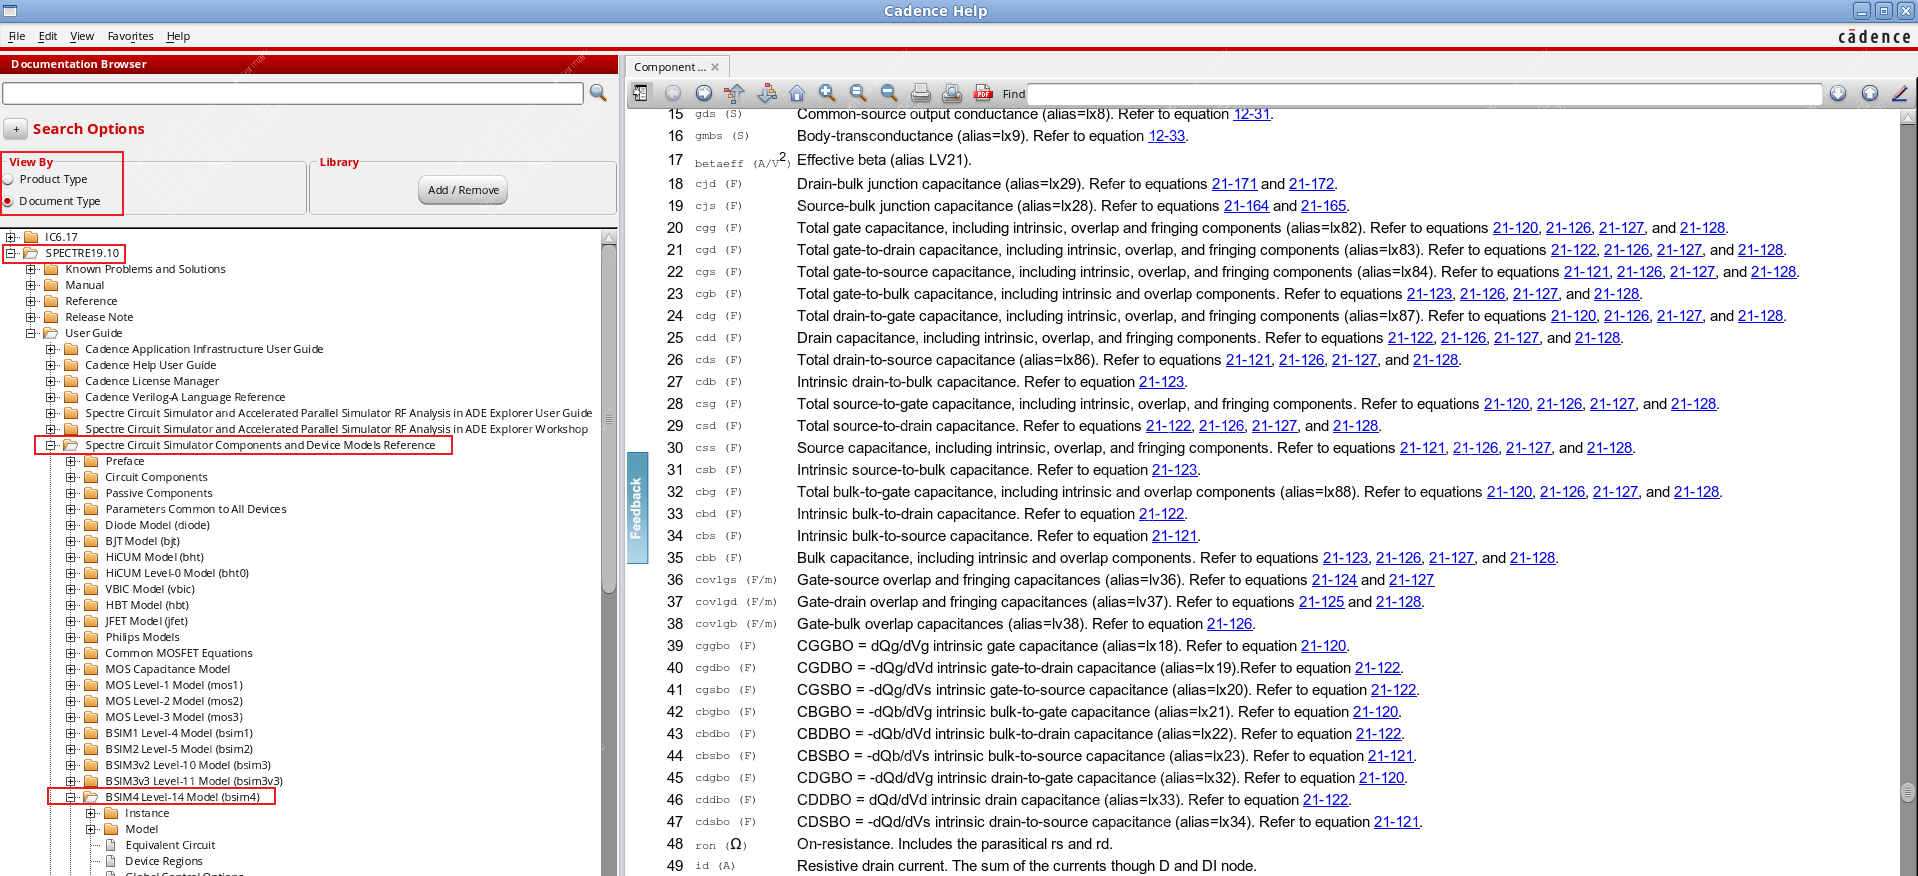Click the find previous up-arrow icon
1918x876 pixels.
[x=1870, y=93]
